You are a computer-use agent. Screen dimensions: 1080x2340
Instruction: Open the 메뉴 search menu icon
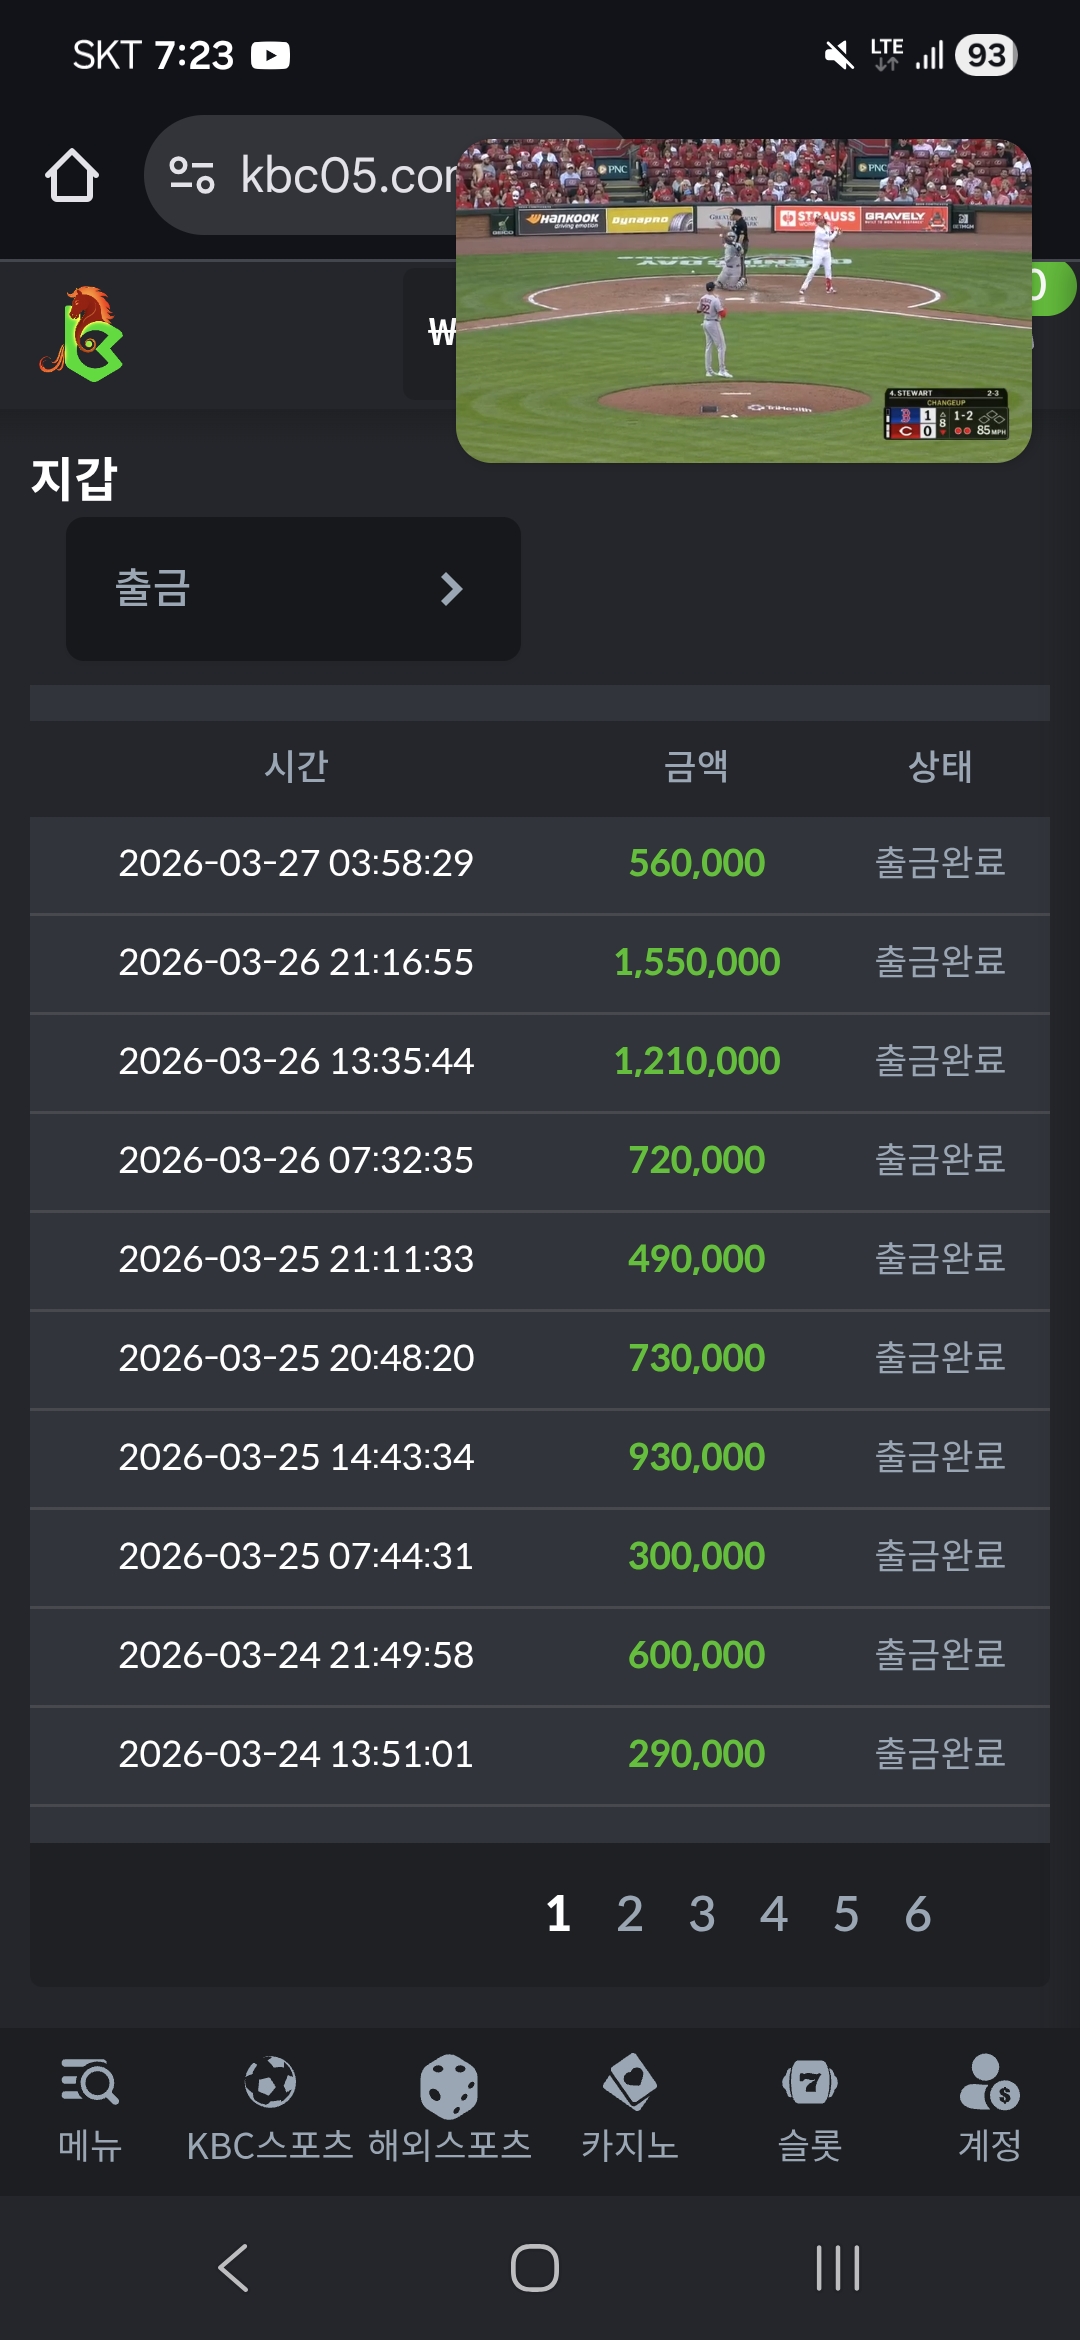(x=90, y=2084)
